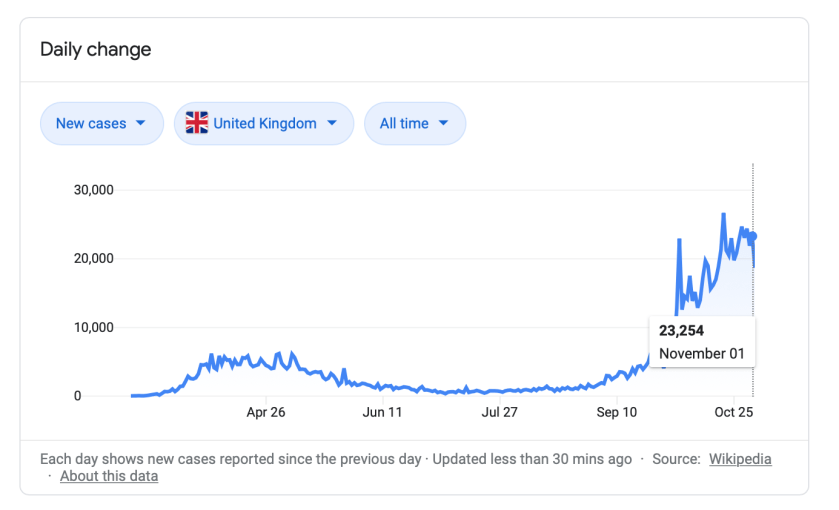Viewport: 839px width, 510px height.
Task: Click the 10,000 y-axis label
Action: pos(94,328)
